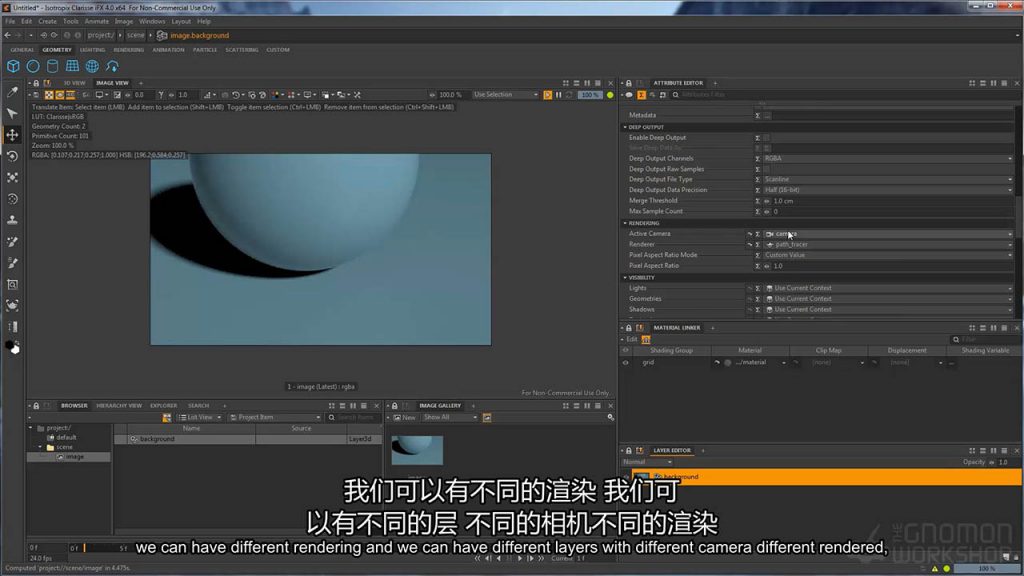Select the eyedropper tool in left toolbar

click(13, 92)
